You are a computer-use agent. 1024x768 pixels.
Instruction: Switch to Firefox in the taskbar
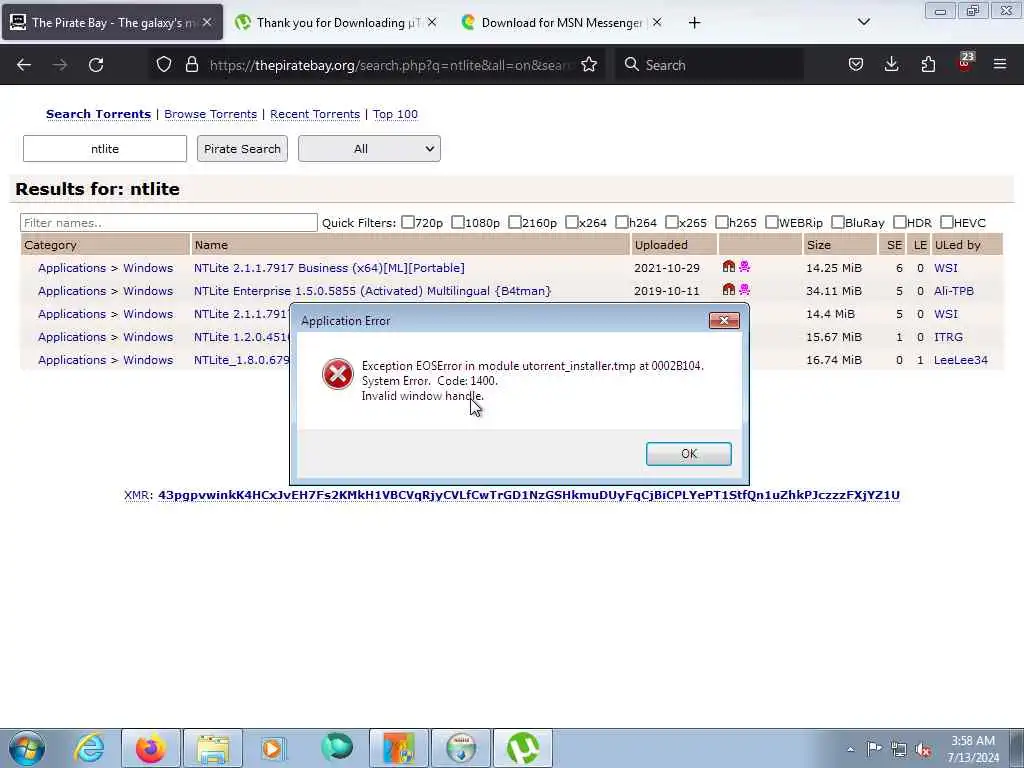tap(150, 748)
